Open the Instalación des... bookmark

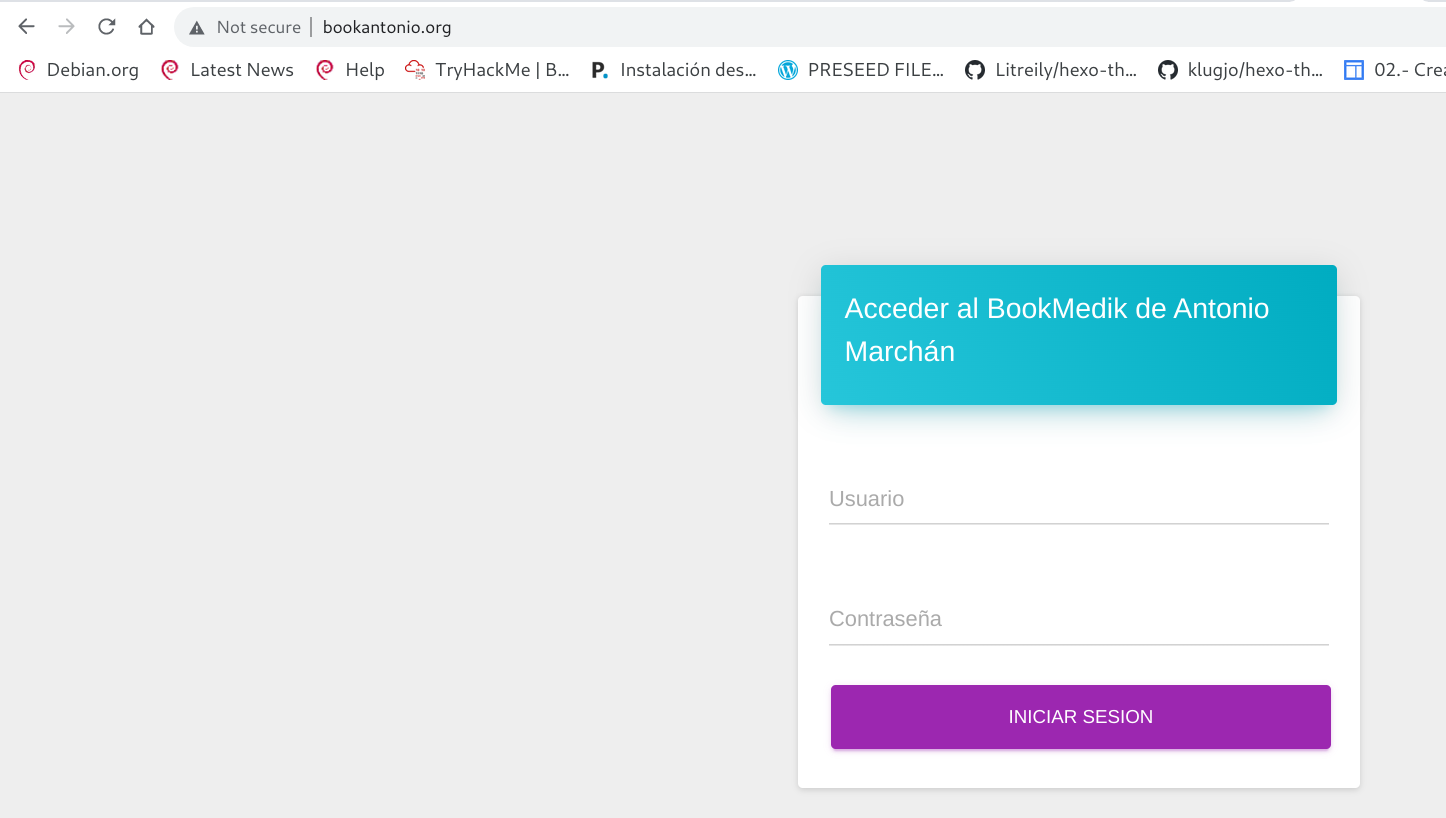673,70
